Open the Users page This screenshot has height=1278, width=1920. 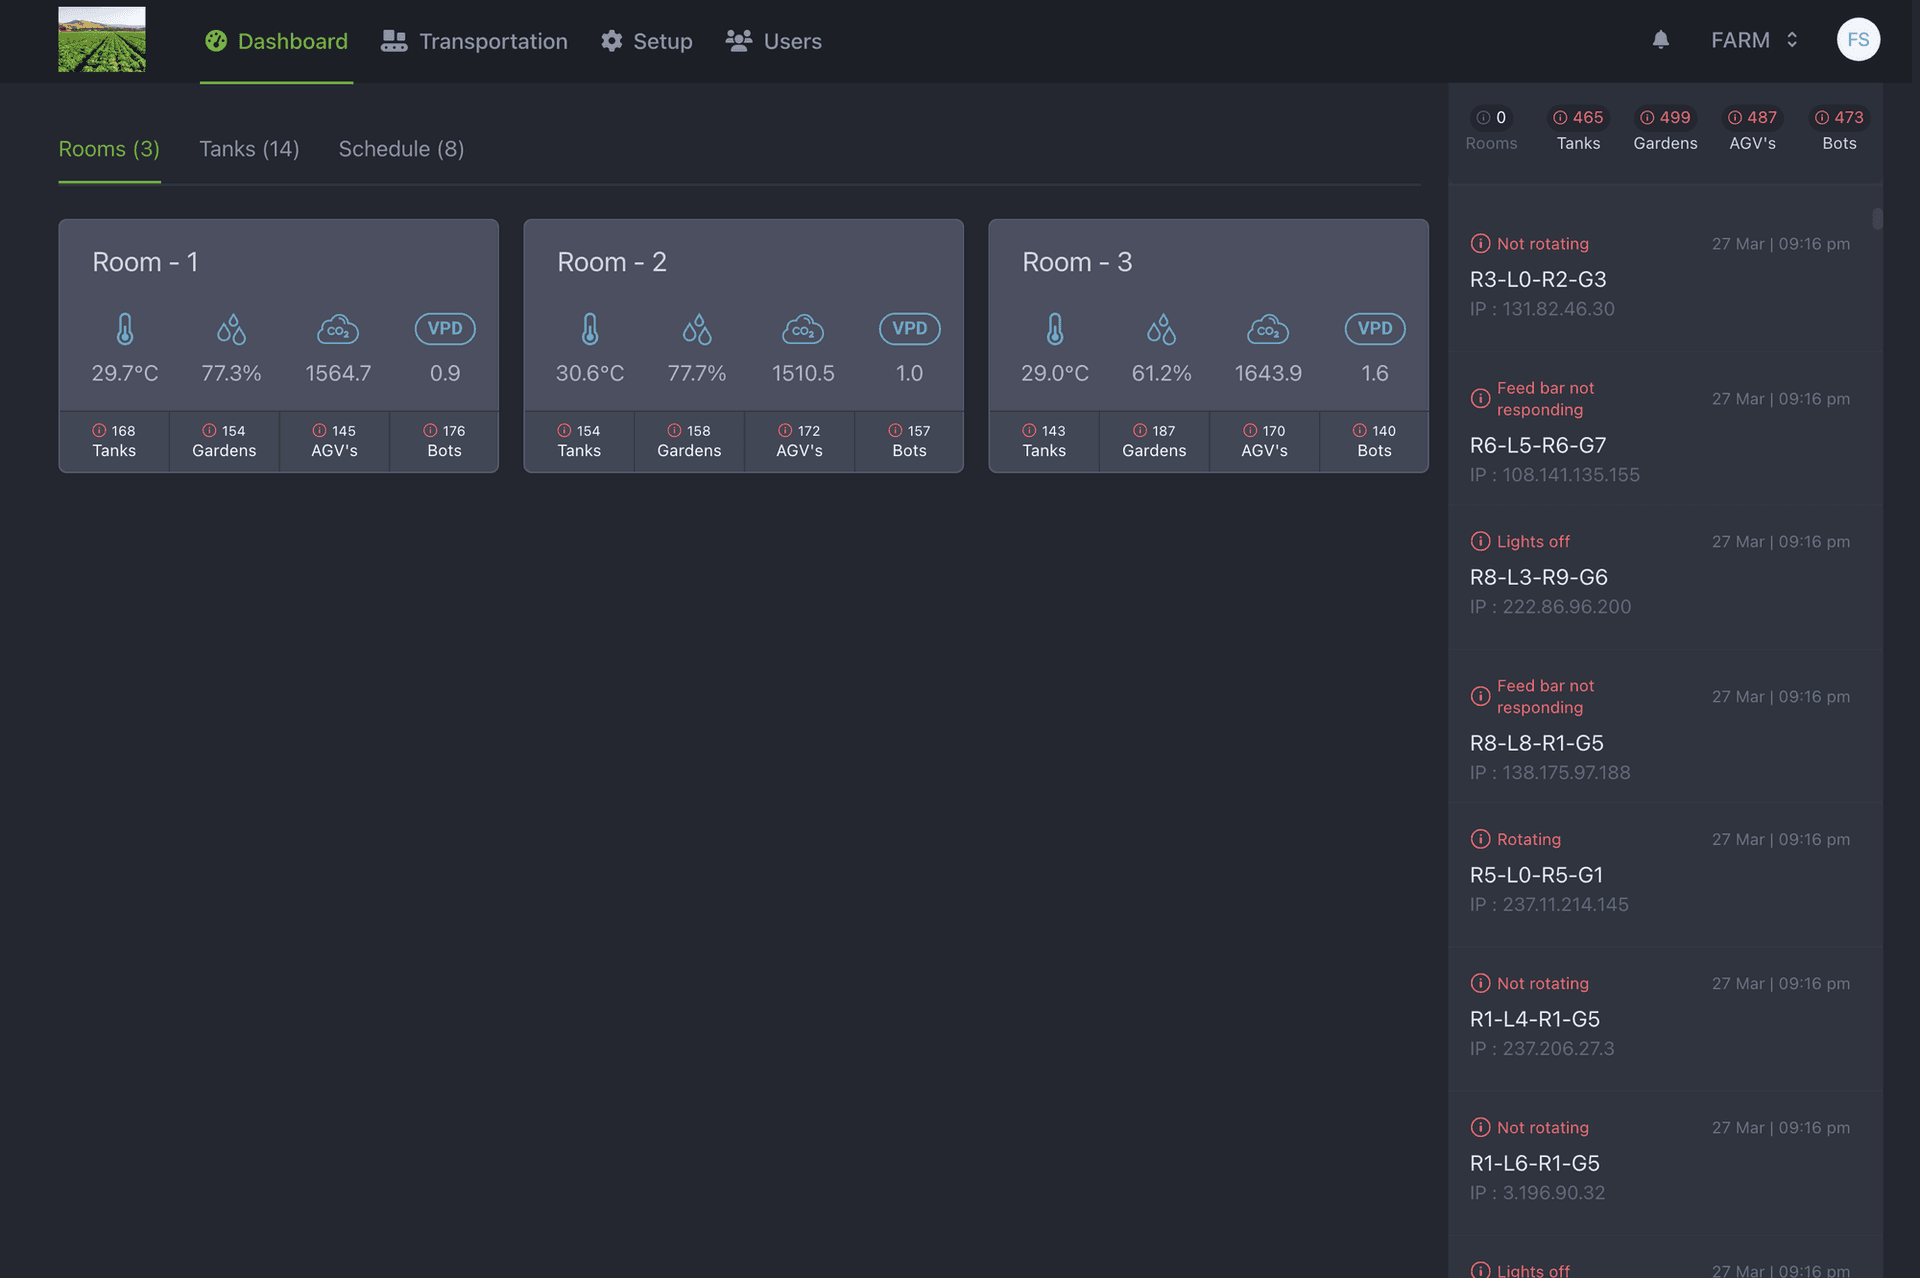(774, 41)
